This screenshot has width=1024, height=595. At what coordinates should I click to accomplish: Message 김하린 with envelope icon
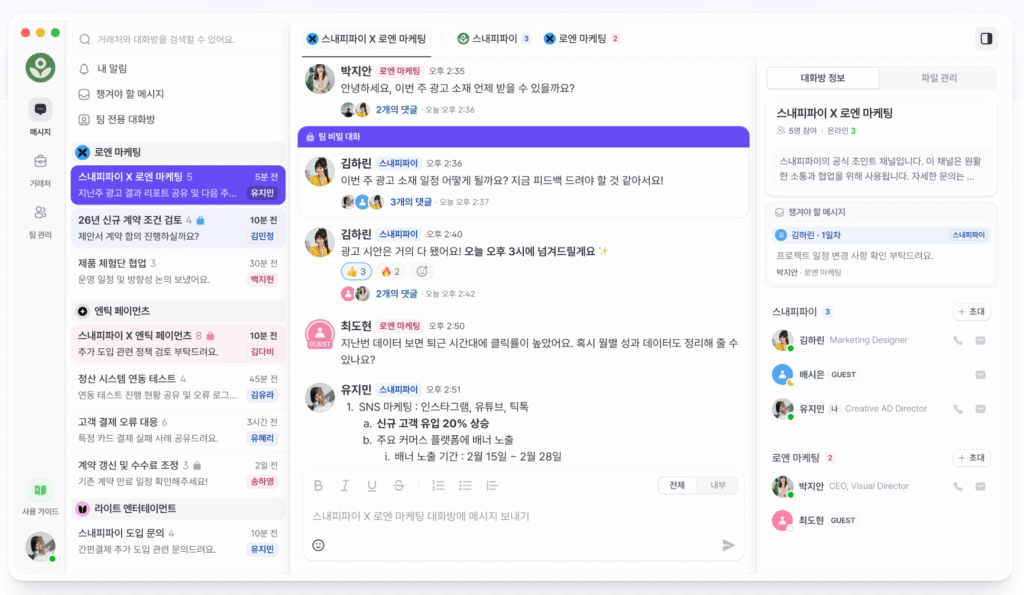pos(980,340)
